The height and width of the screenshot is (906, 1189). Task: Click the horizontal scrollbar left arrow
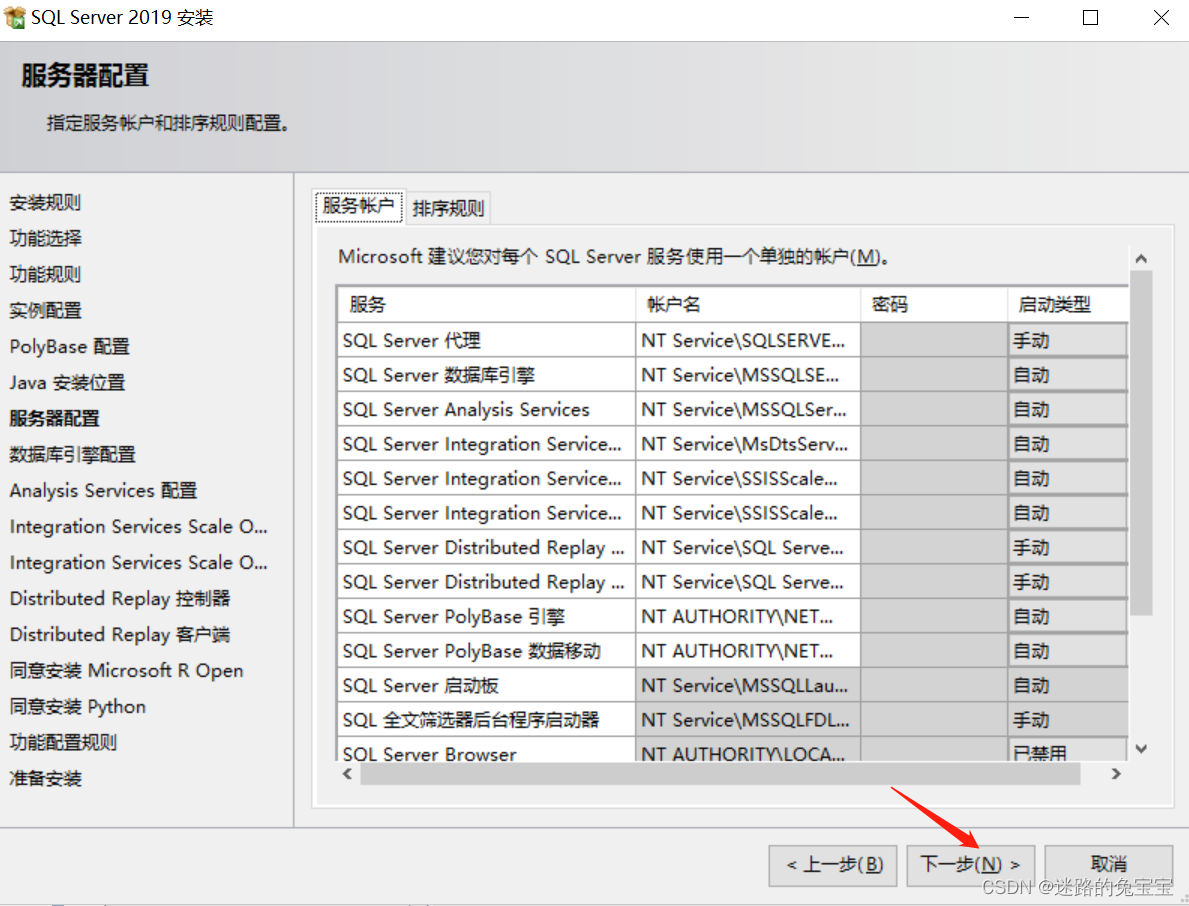347,774
